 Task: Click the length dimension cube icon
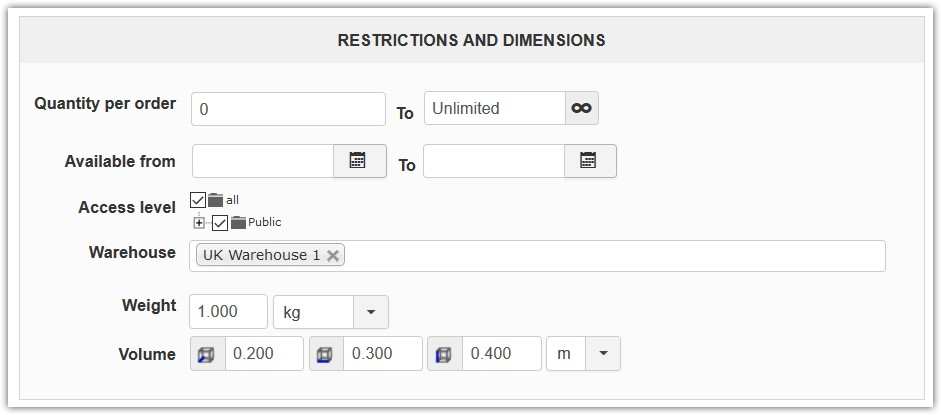tap(207, 354)
